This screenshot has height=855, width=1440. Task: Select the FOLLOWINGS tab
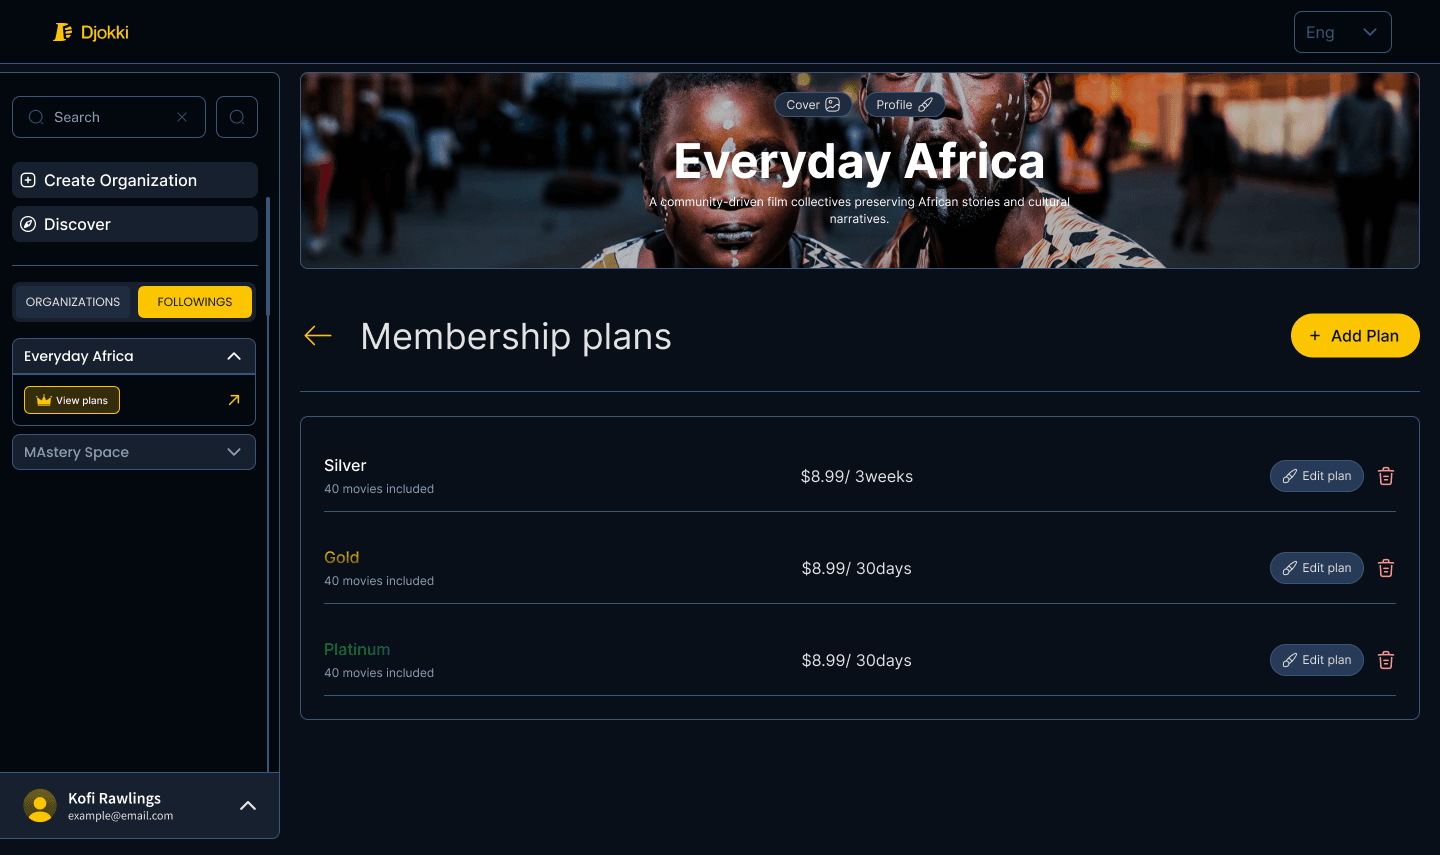pyautogui.click(x=195, y=301)
